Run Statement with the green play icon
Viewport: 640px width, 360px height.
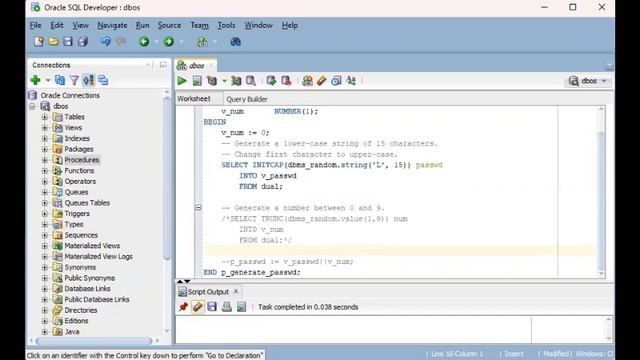coord(182,81)
